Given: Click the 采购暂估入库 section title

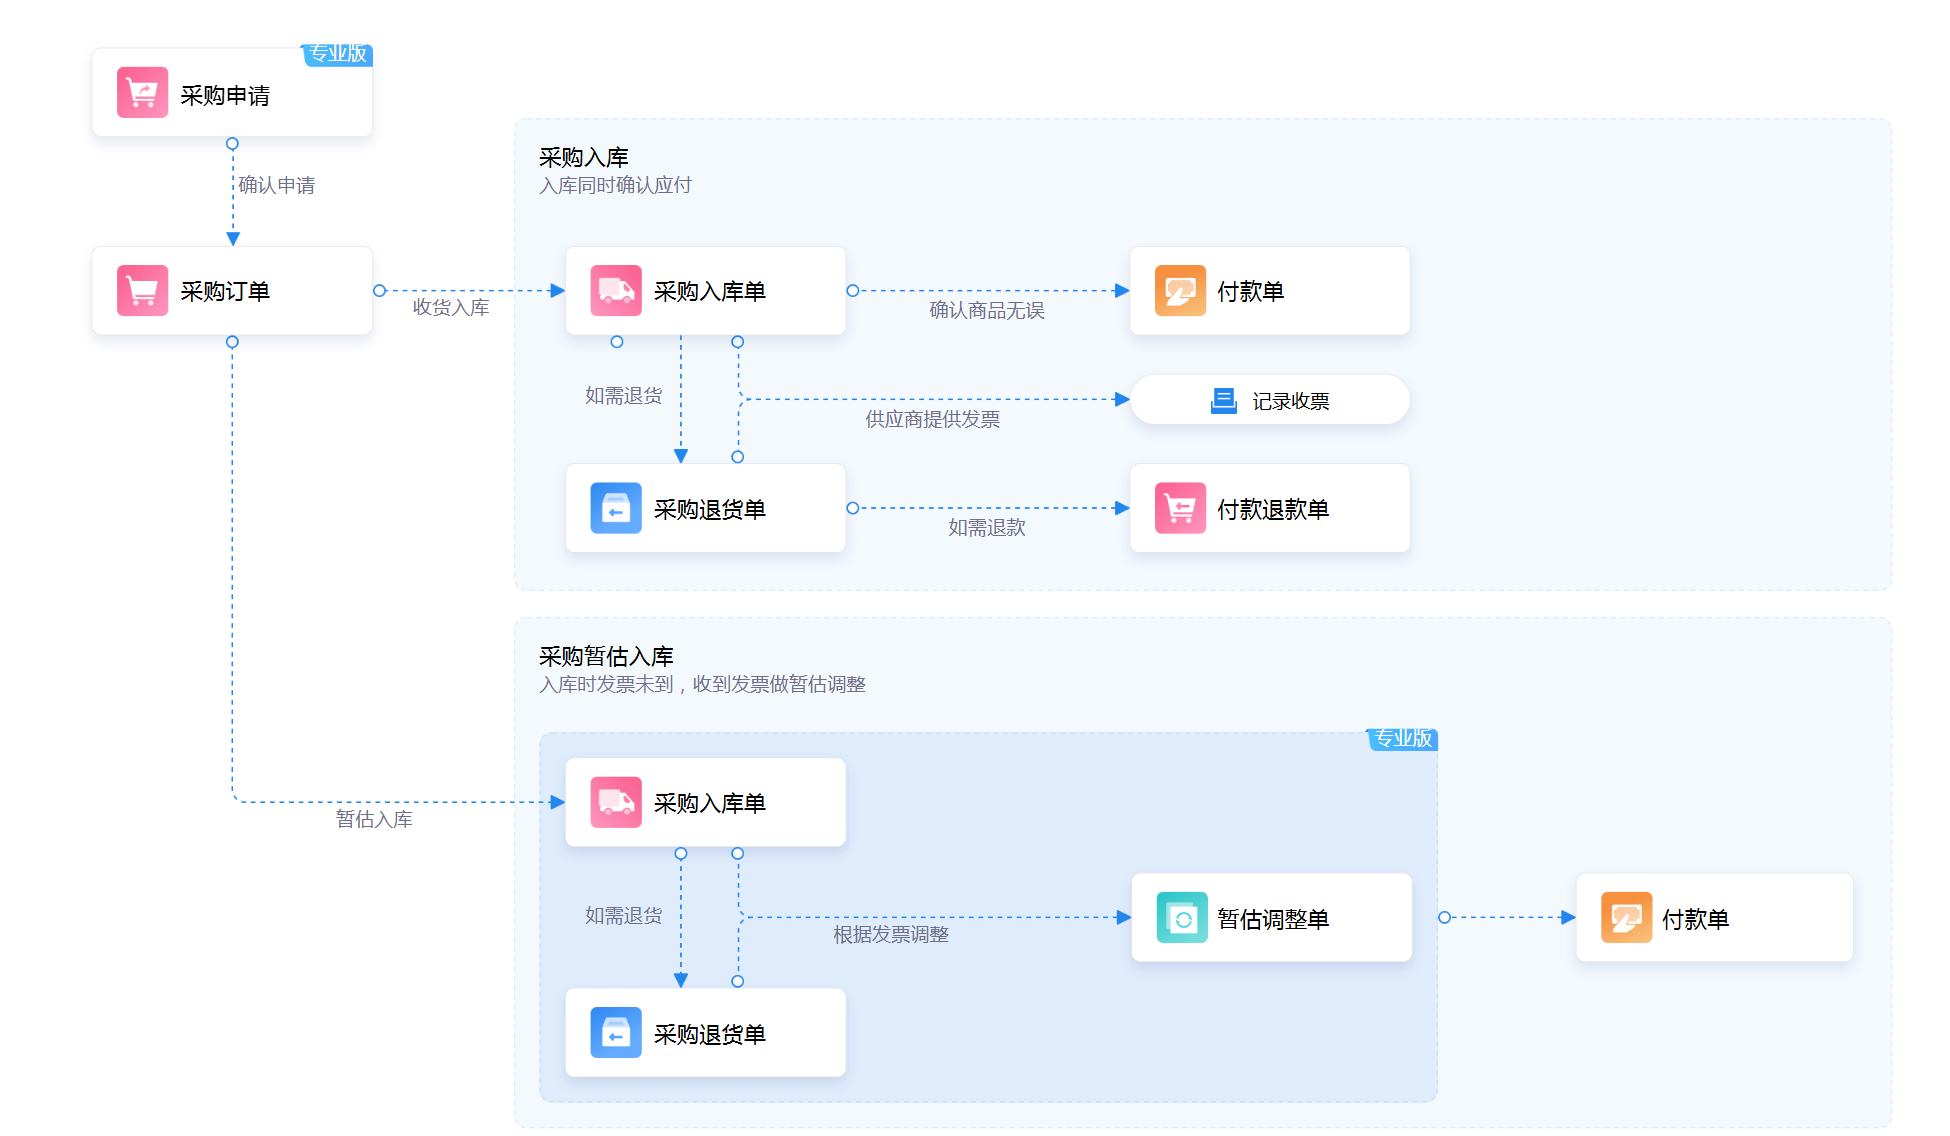Looking at the screenshot, I should click(607, 656).
